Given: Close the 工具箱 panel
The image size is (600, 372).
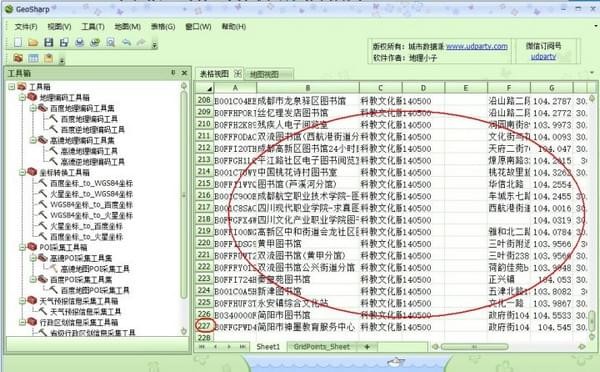Looking at the screenshot, I should point(184,73).
